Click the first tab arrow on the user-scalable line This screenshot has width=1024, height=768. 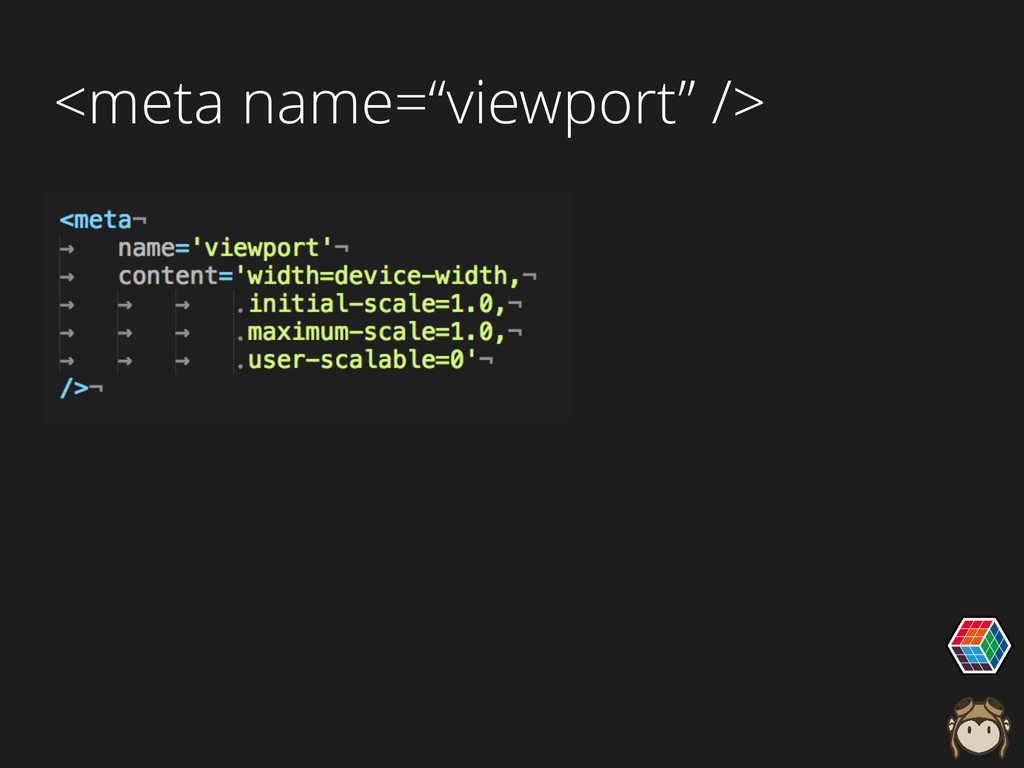[x=68, y=359]
